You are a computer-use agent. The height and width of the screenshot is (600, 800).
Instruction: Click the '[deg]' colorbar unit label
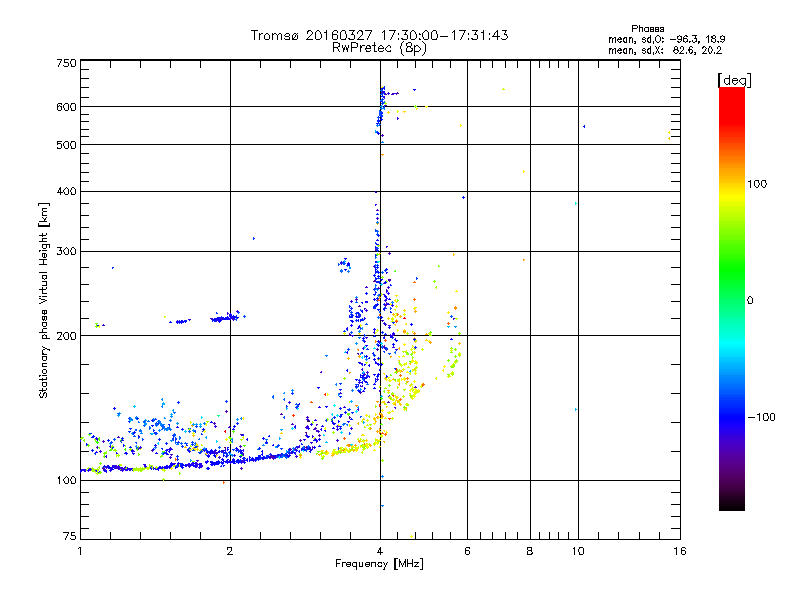point(734,80)
